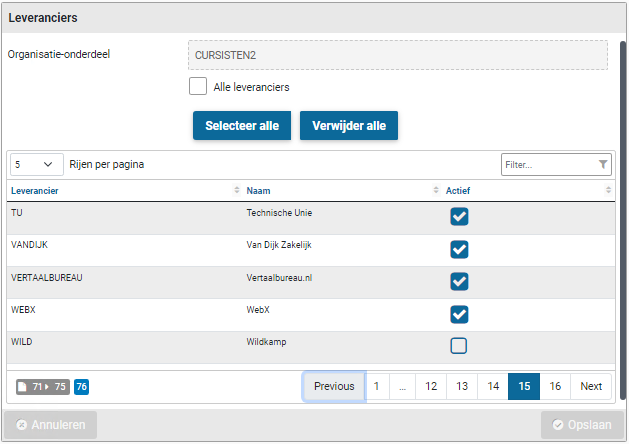Uncheck Actief for Vertaalbureau.nl
This screenshot has height=444, width=629.
tap(459, 281)
